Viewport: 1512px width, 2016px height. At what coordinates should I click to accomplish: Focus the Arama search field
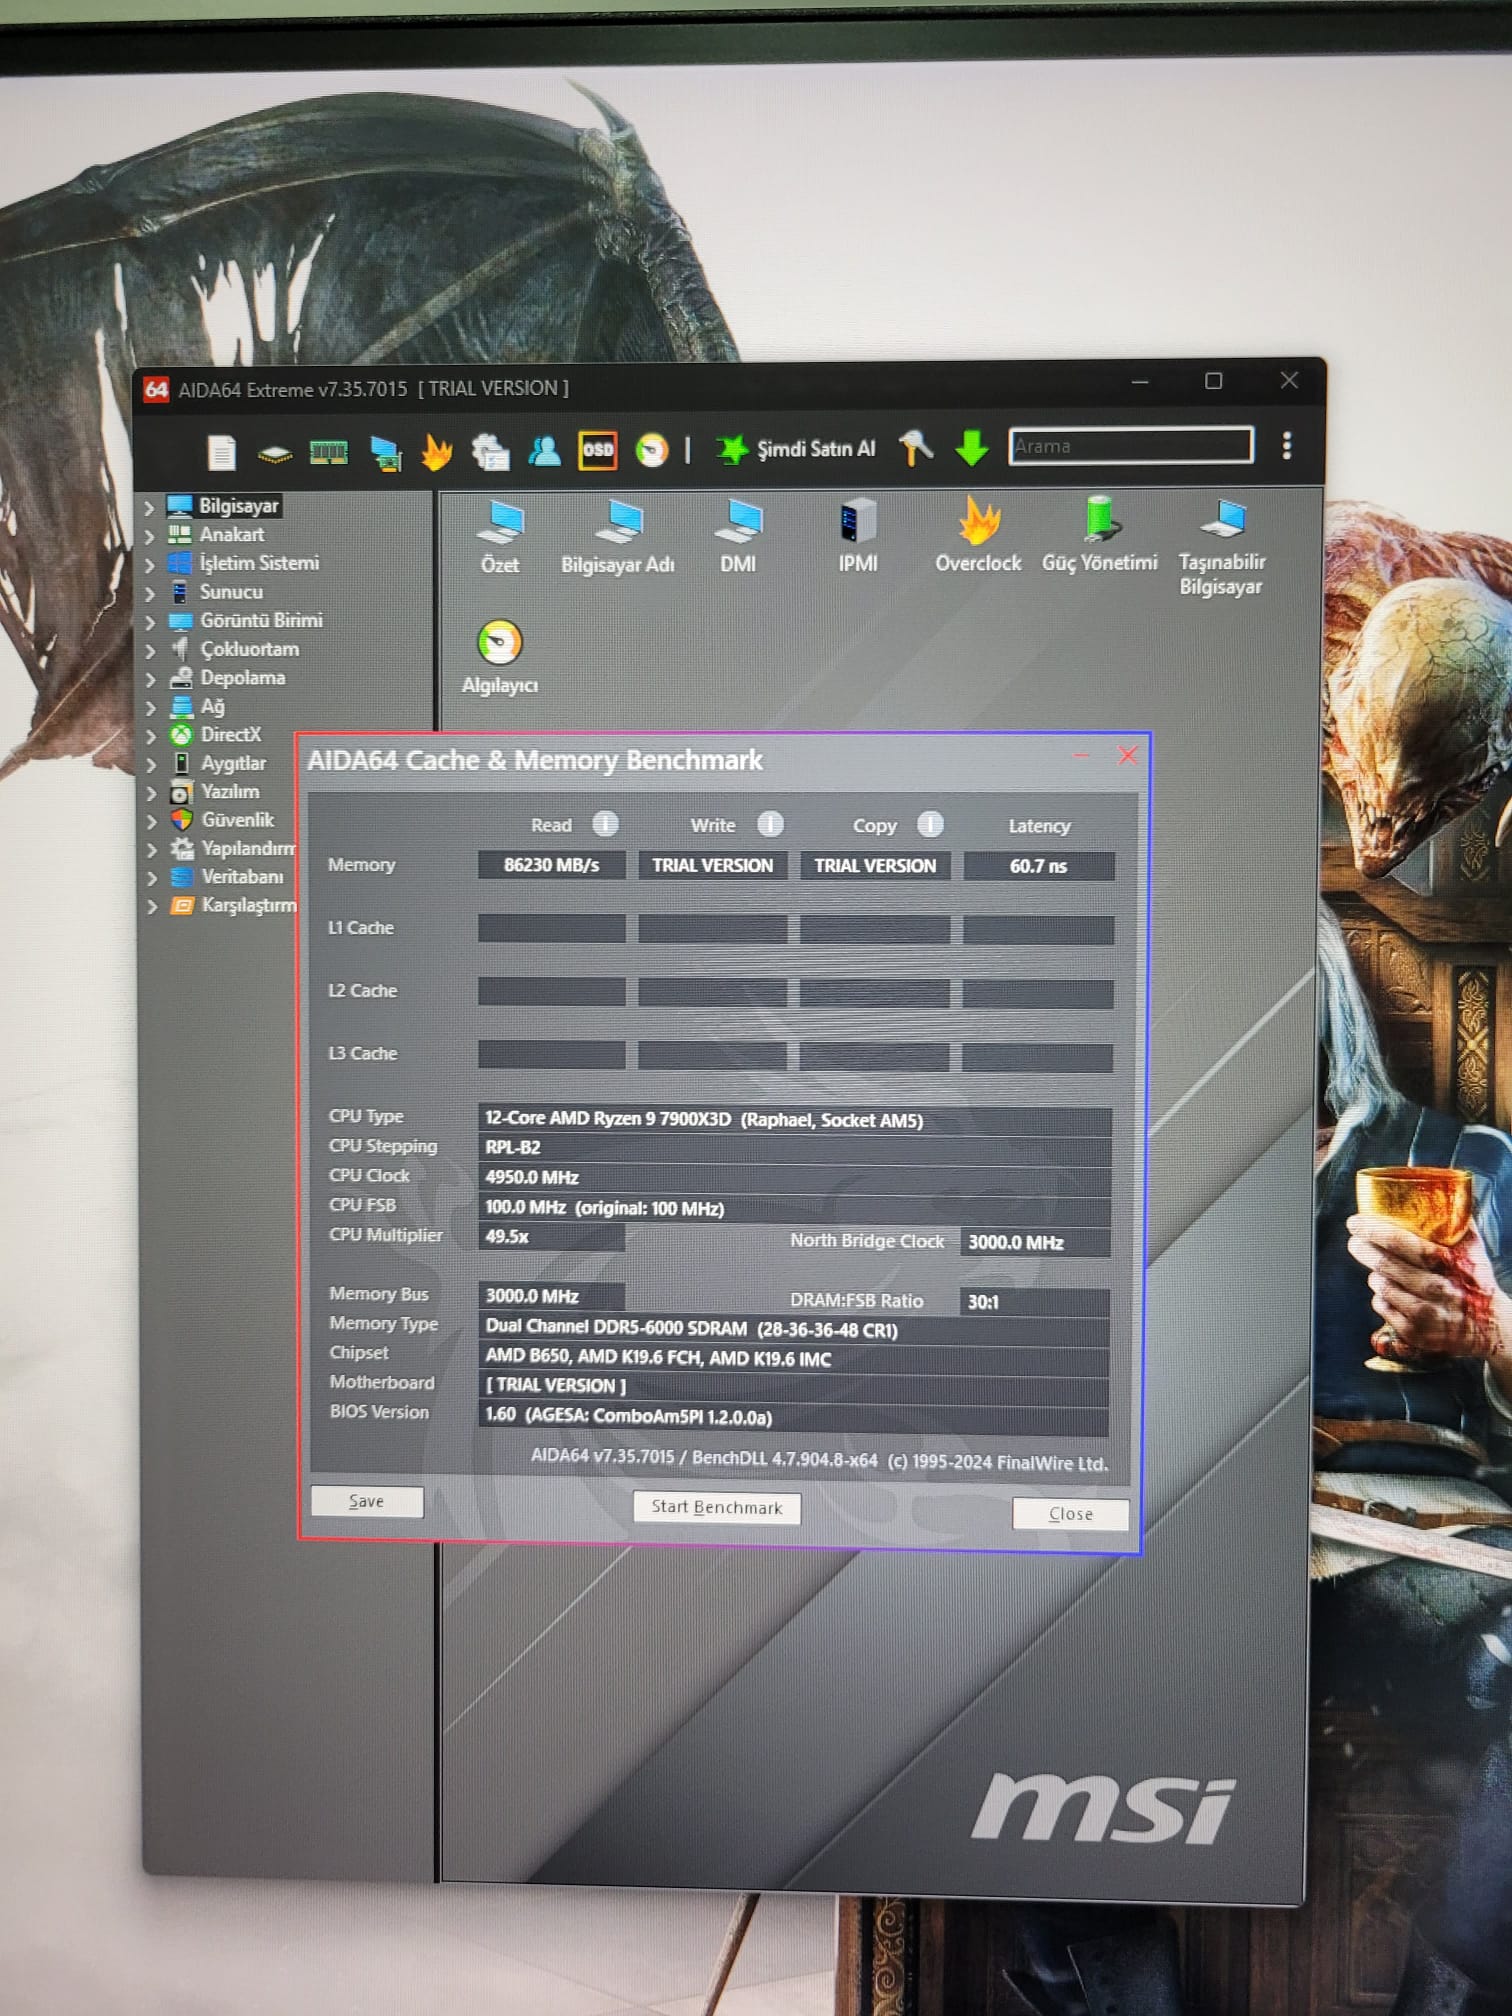click(x=1131, y=446)
